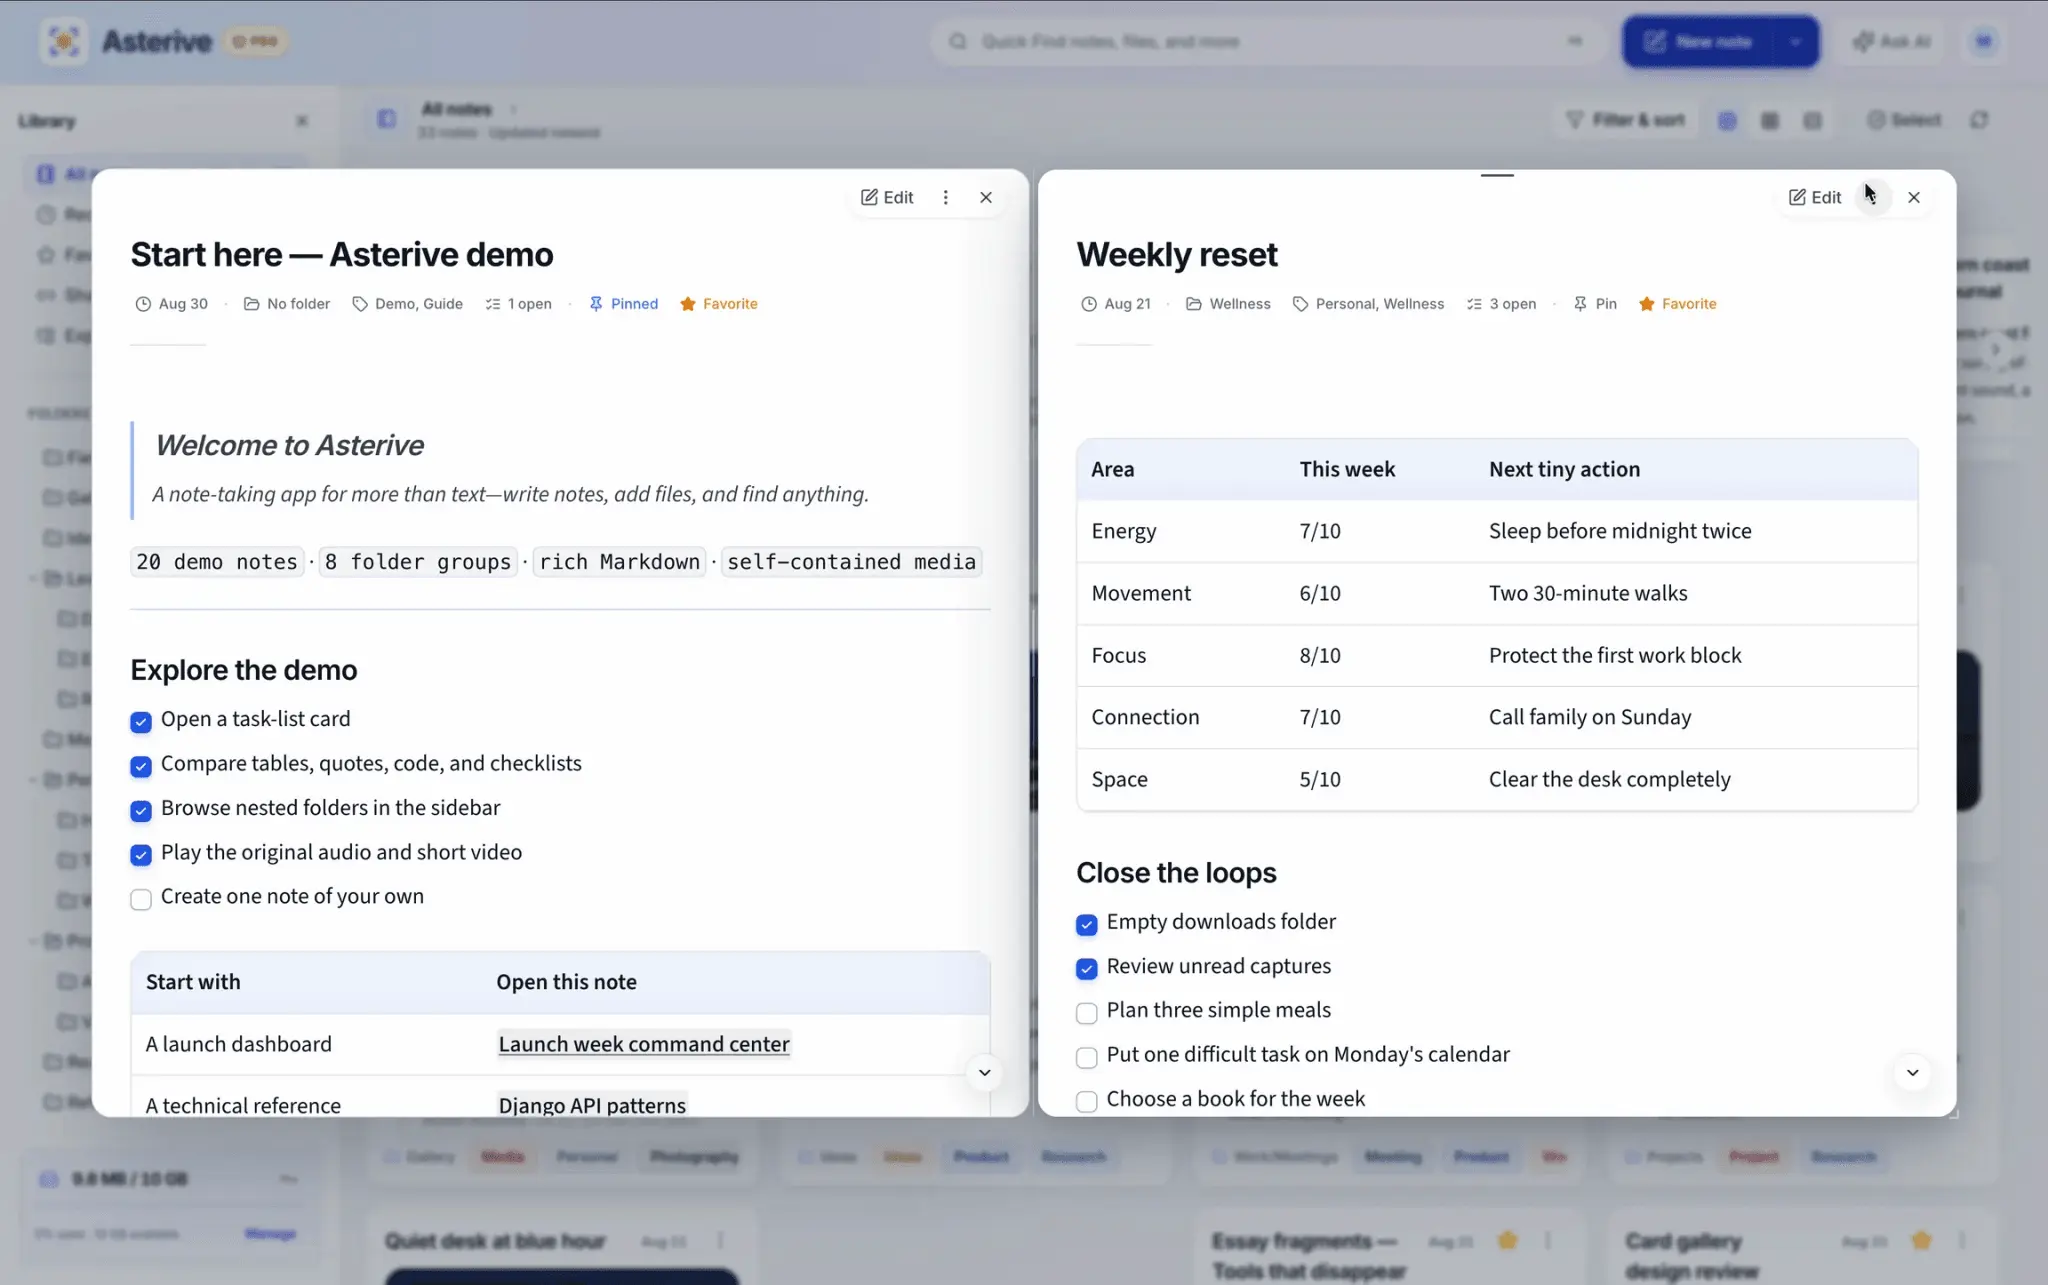
Task: Uncheck 'Browse nested folders in the sidebar'
Action: point(141,810)
